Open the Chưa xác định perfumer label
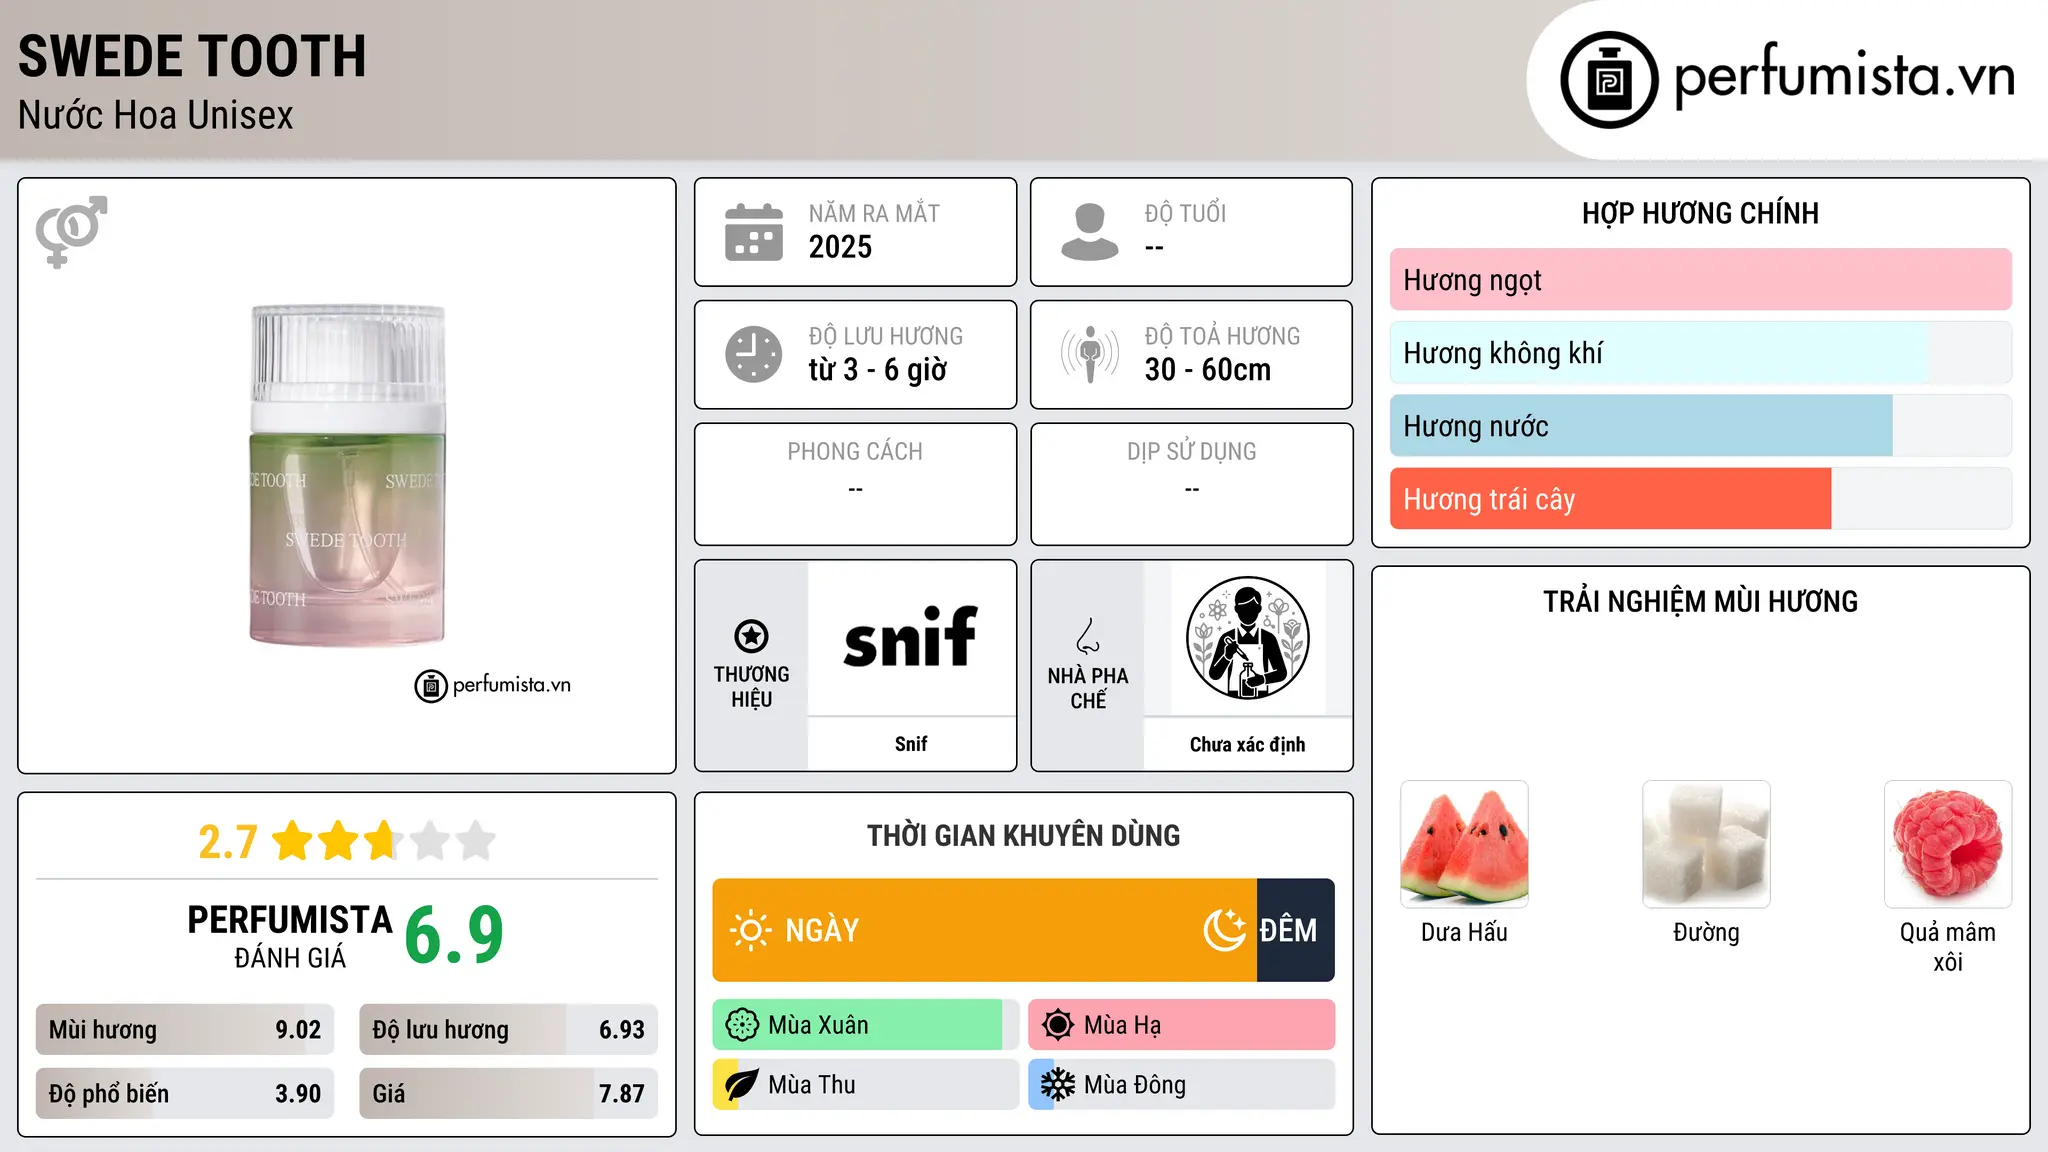 tap(1247, 744)
